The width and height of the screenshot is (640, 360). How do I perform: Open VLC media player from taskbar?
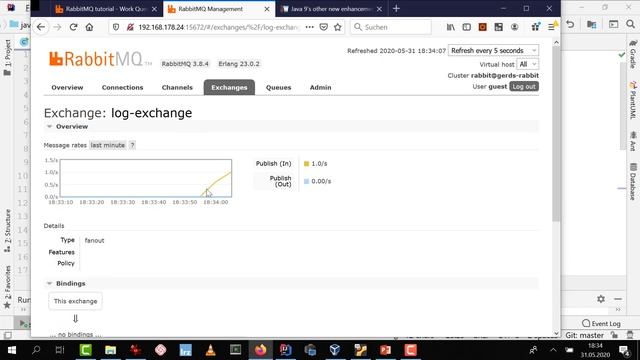(211, 350)
